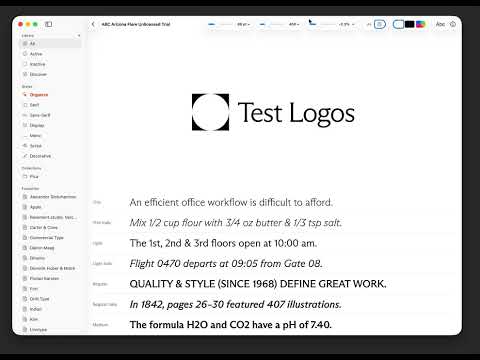Click the Script category icon
This screenshot has width=480, height=360.
[x=25, y=146]
